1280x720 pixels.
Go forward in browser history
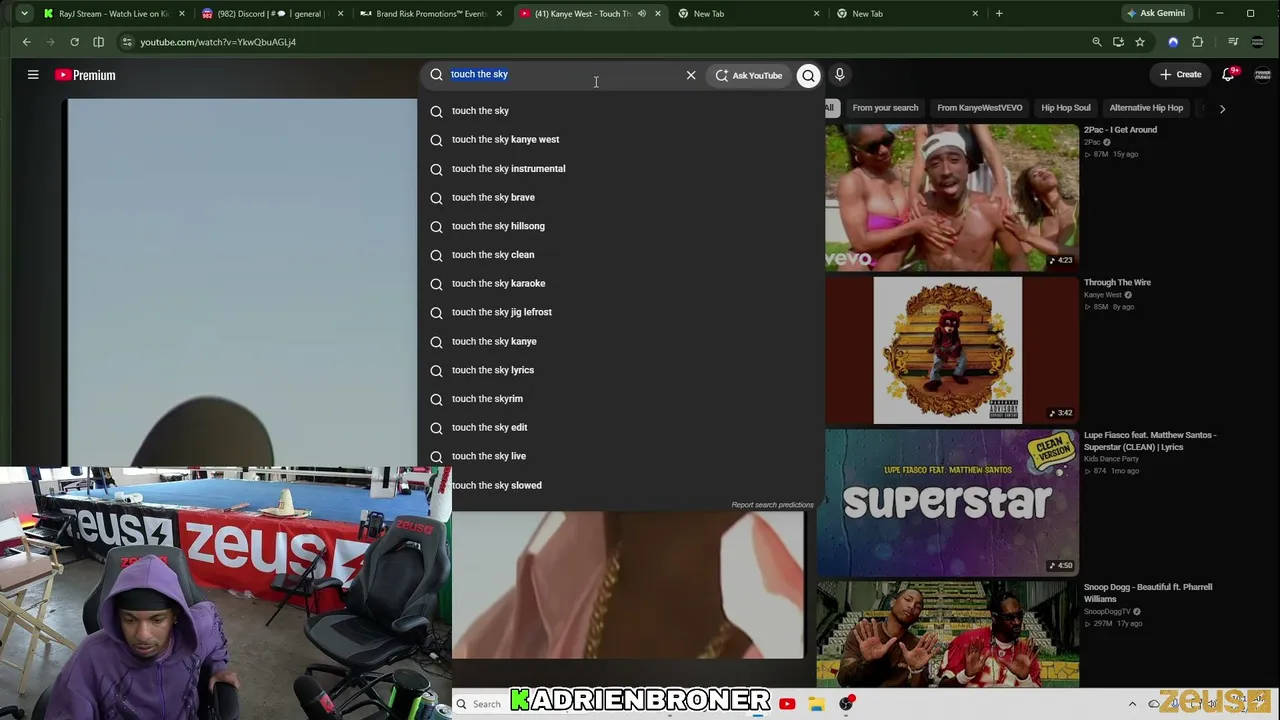[51, 42]
